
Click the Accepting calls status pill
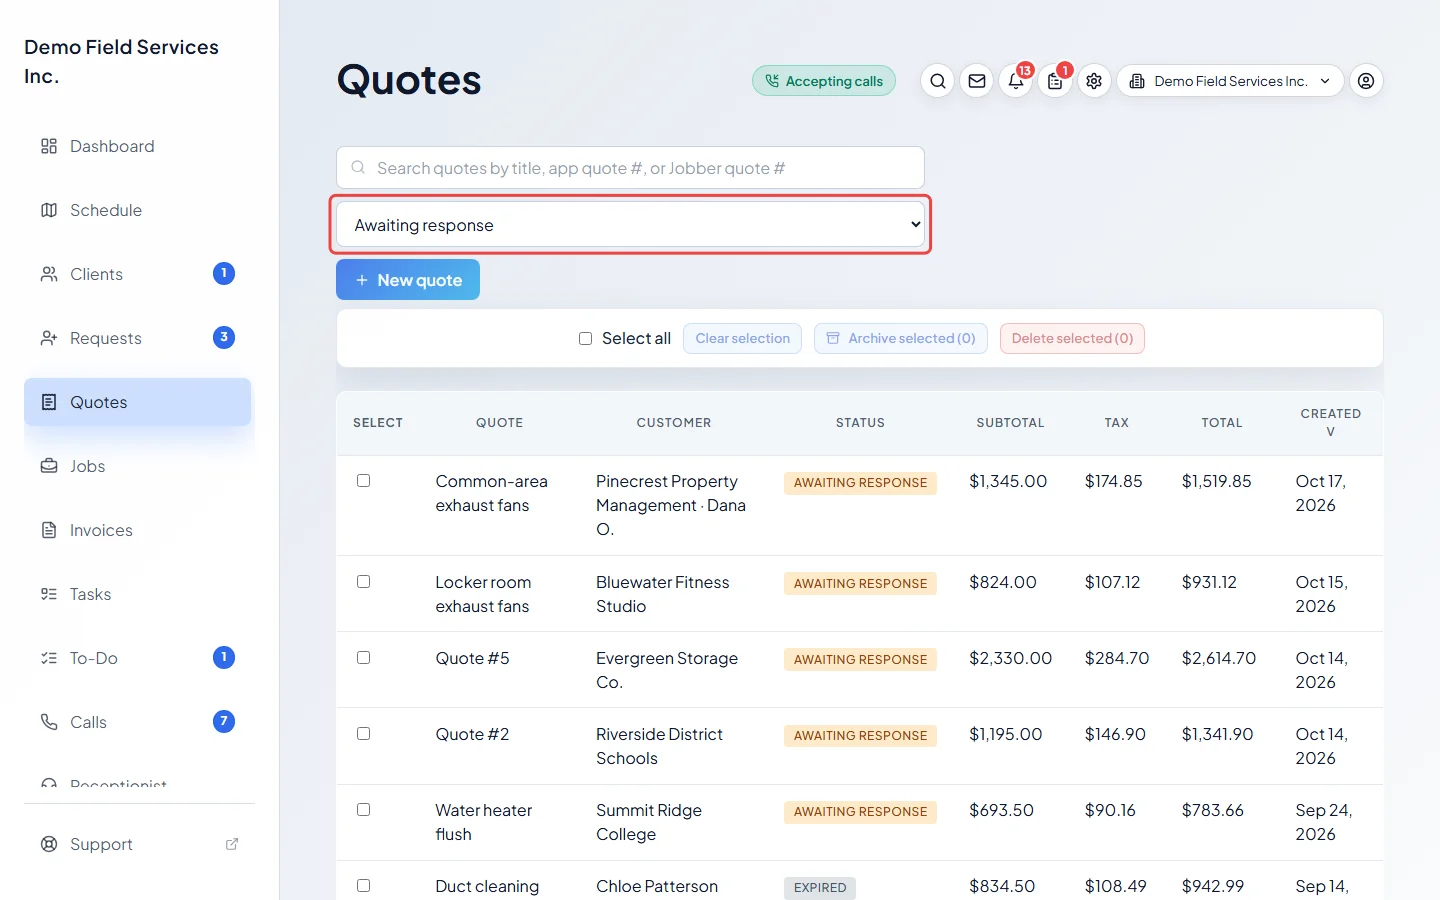point(824,81)
